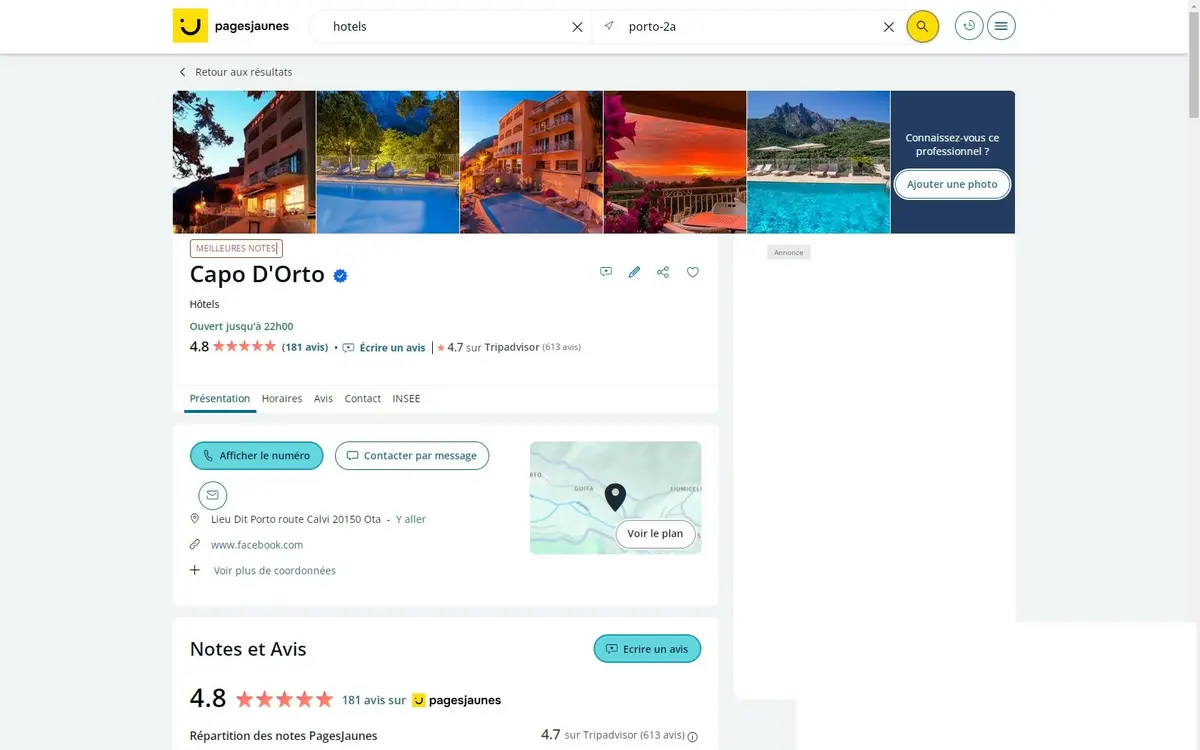This screenshot has width=1200, height=750.
Task: Click the Y aller directions link
Action: tap(411, 519)
